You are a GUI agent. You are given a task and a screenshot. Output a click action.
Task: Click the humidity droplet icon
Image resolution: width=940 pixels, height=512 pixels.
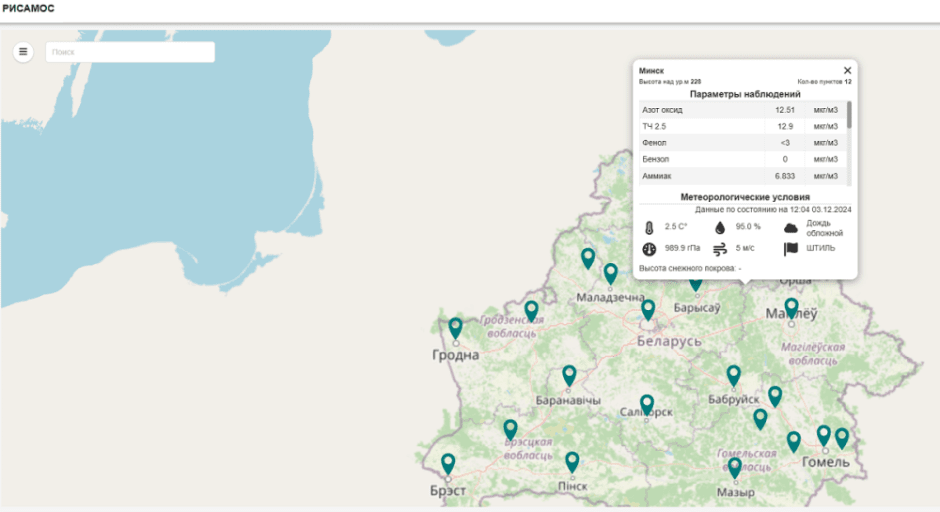(x=719, y=228)
